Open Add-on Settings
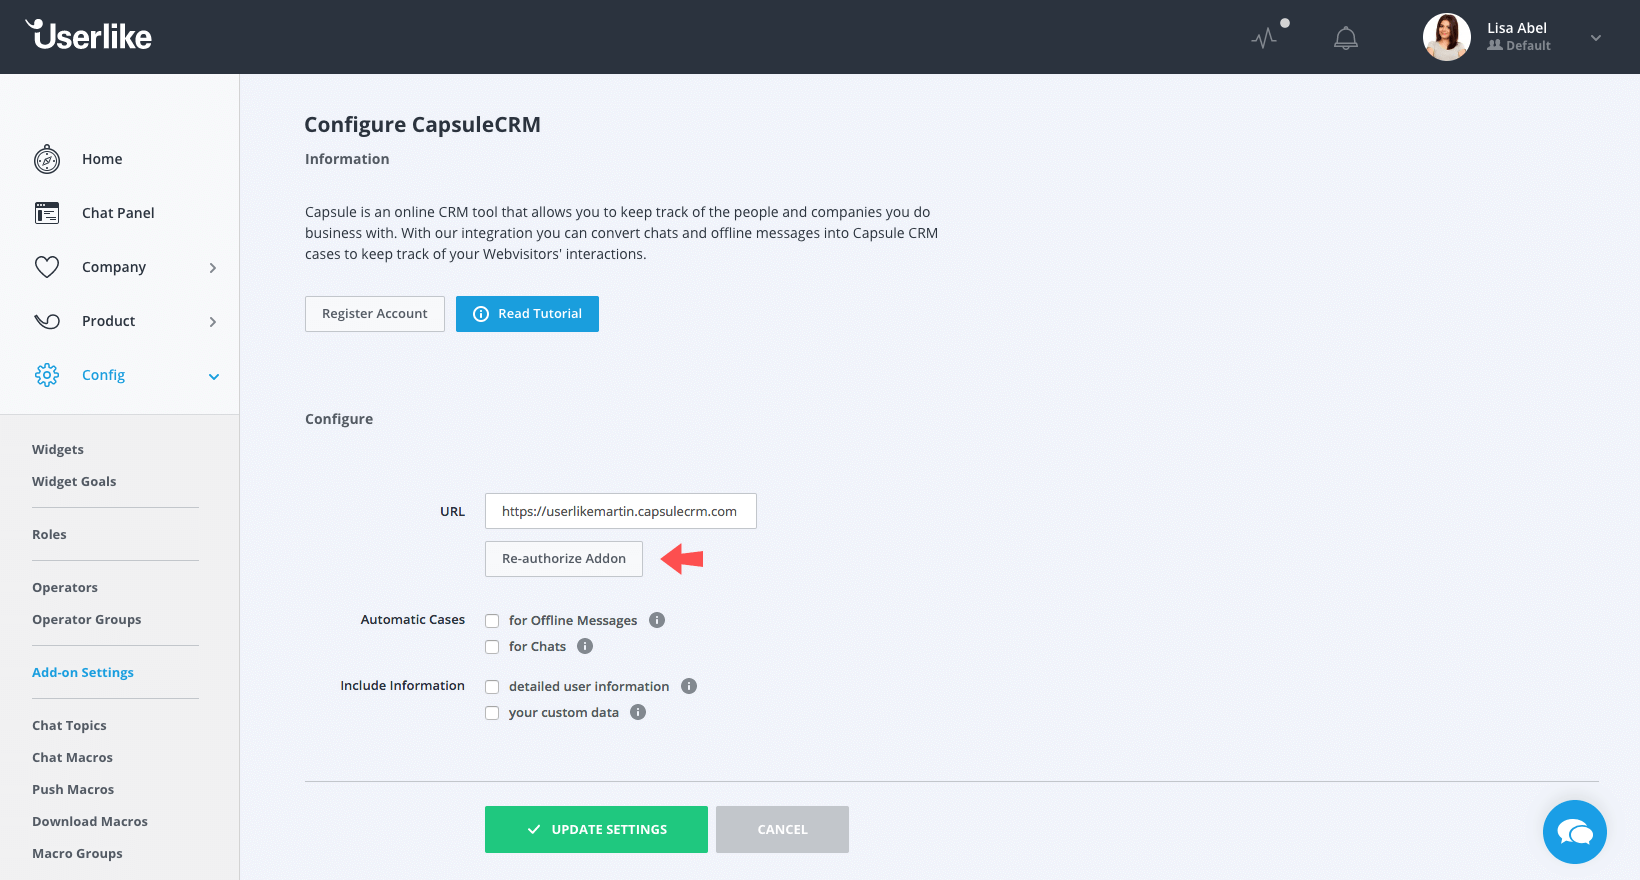 tap(83, 673)
